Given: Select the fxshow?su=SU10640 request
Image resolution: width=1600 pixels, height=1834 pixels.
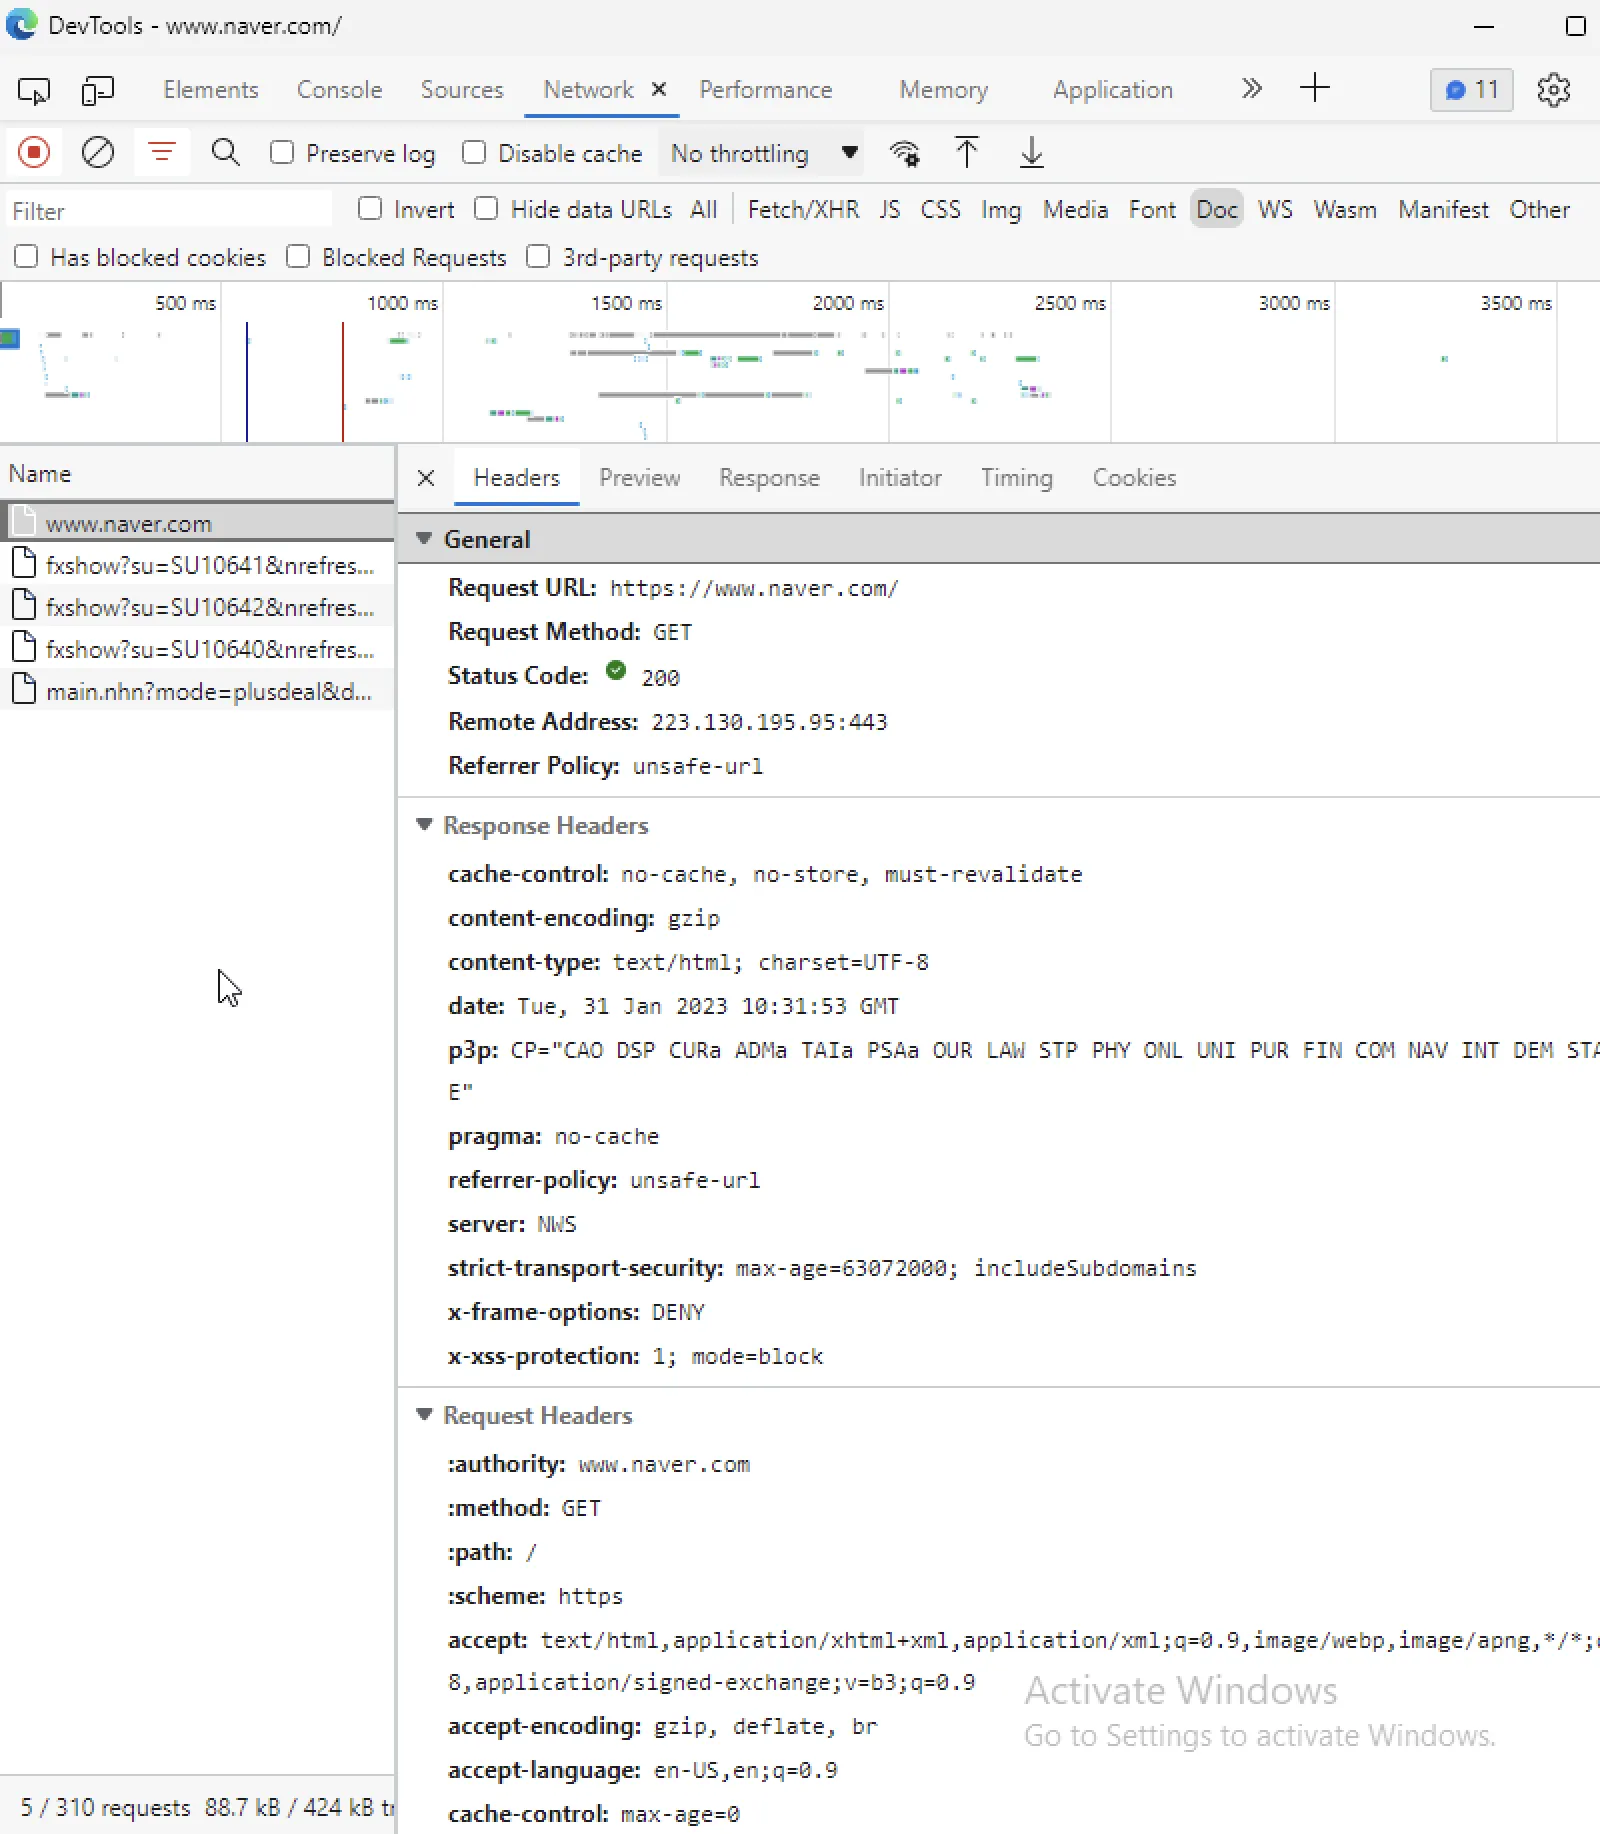Looking at the screenshot, I should coord(197,649).
